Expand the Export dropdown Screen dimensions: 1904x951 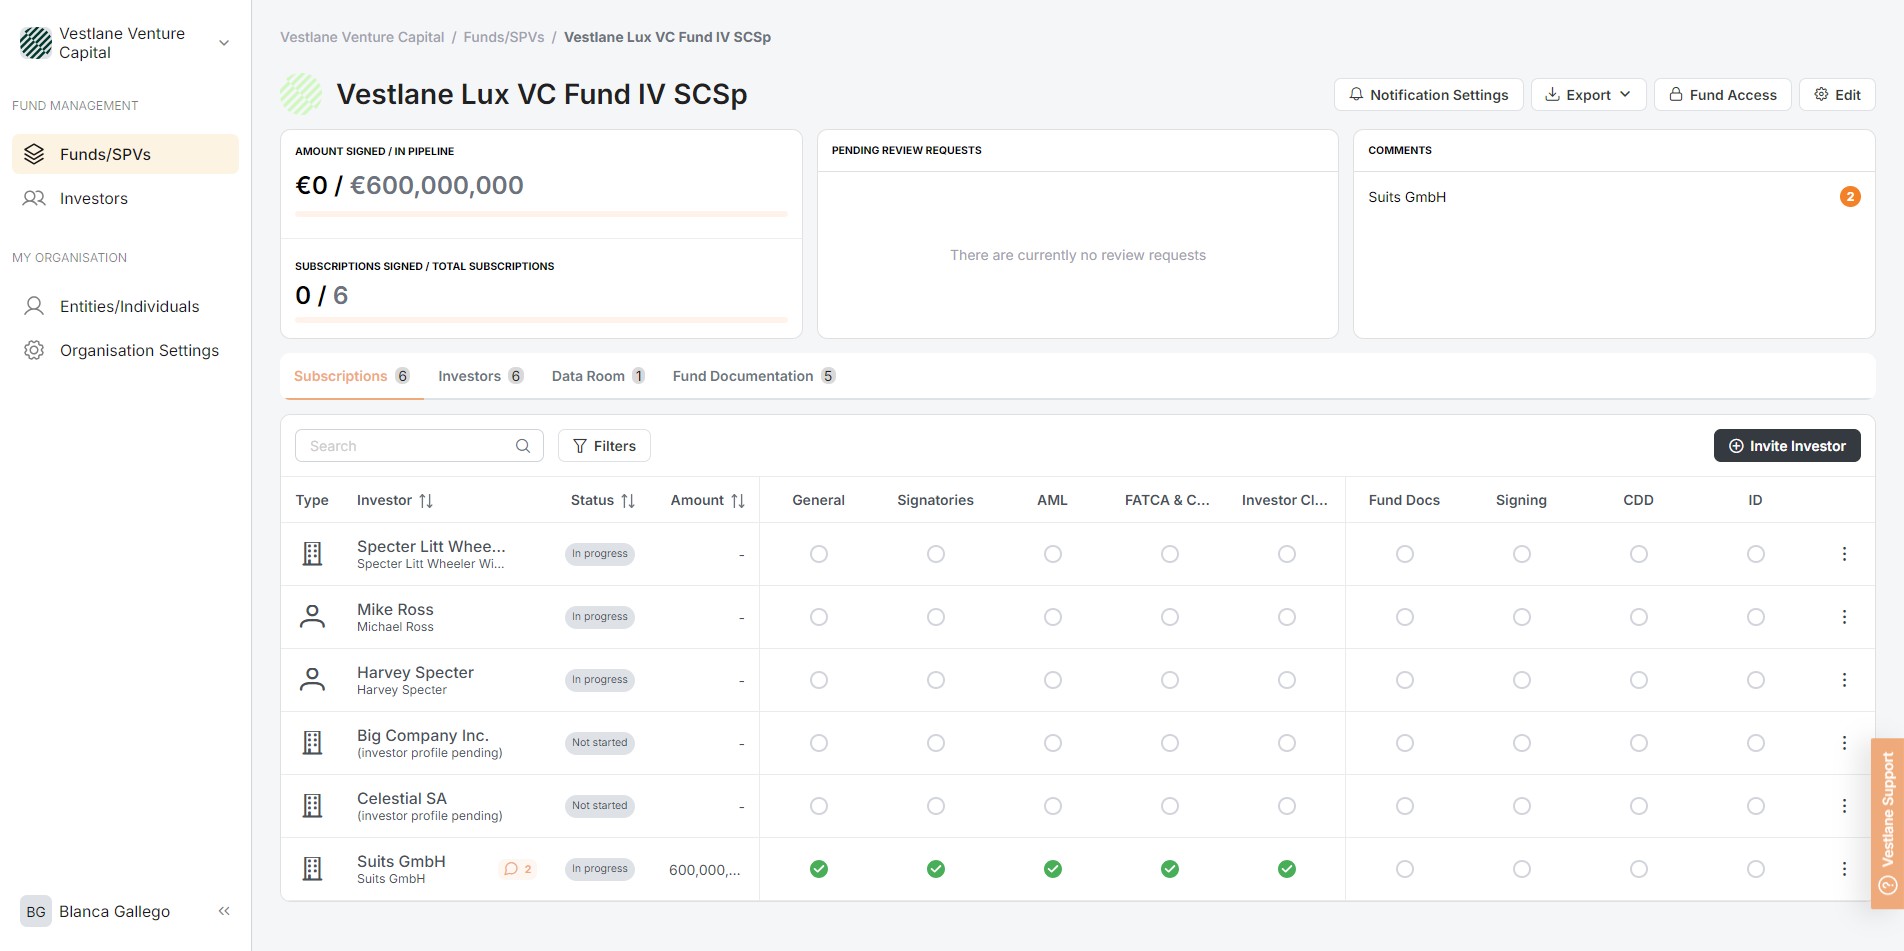[1588, 95]
